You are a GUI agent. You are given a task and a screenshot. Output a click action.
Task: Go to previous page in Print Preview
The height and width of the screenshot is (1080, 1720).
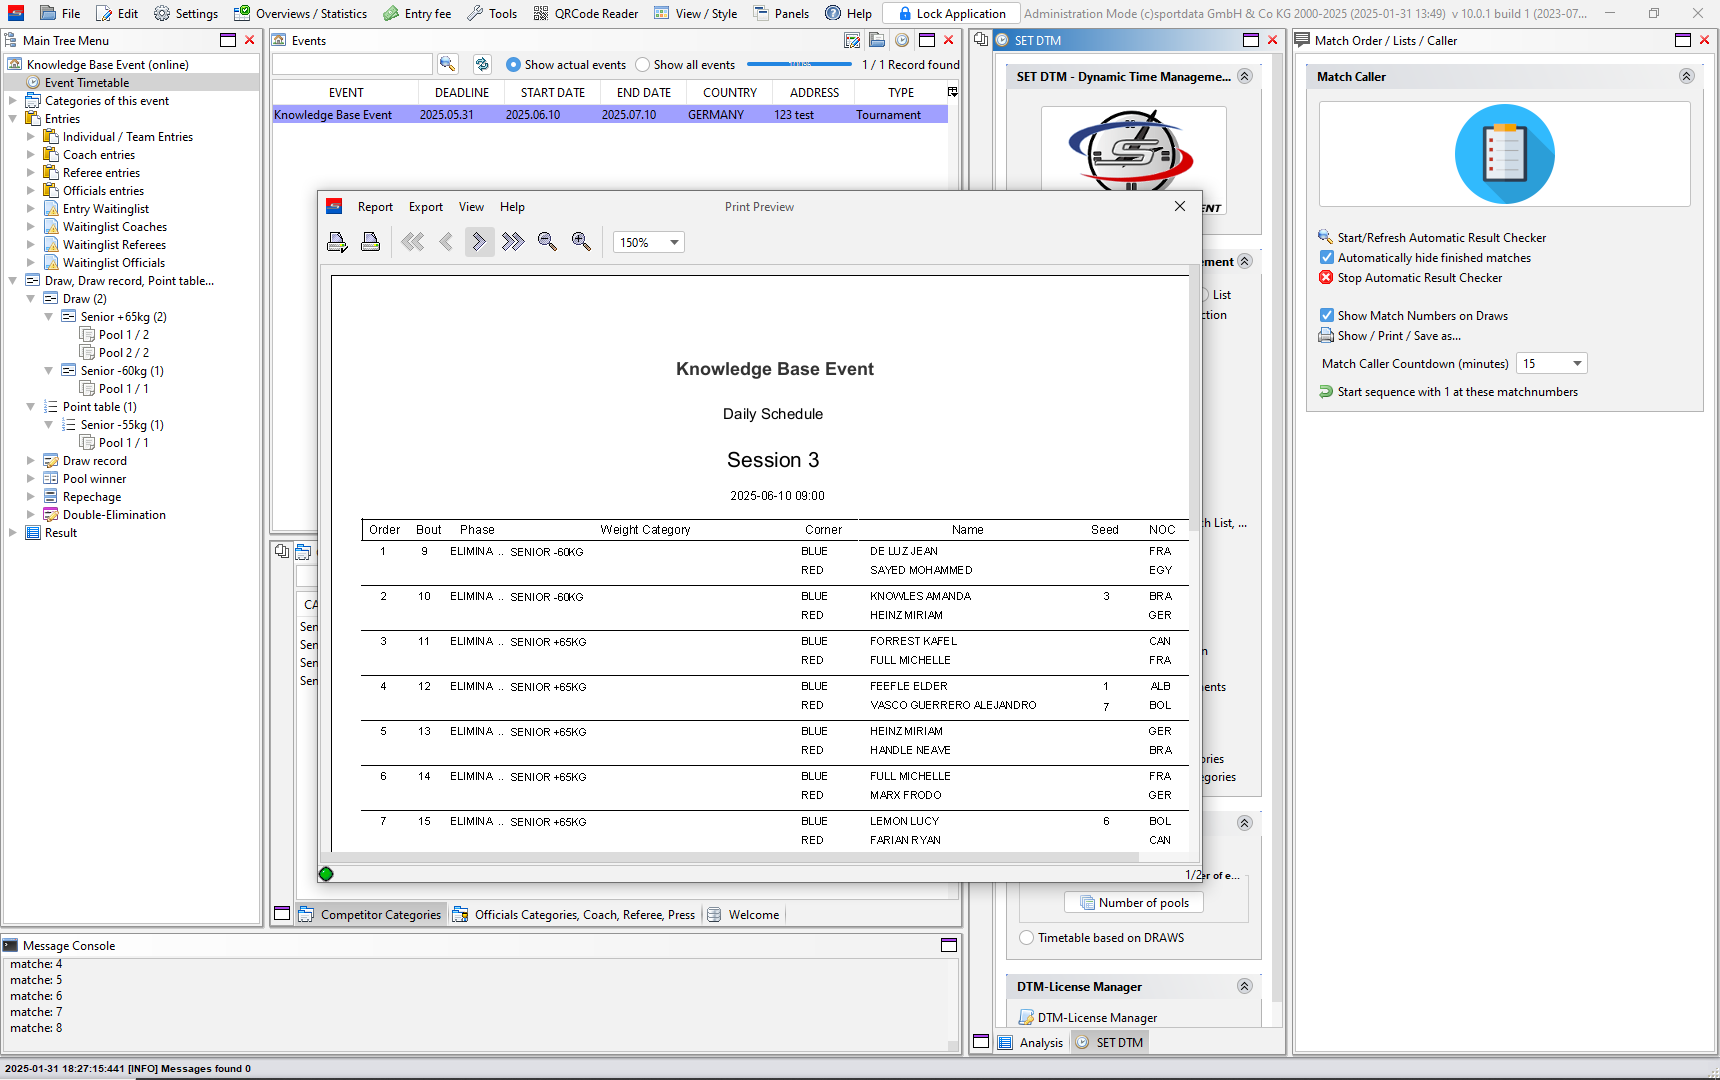click(x=446, y=242)
